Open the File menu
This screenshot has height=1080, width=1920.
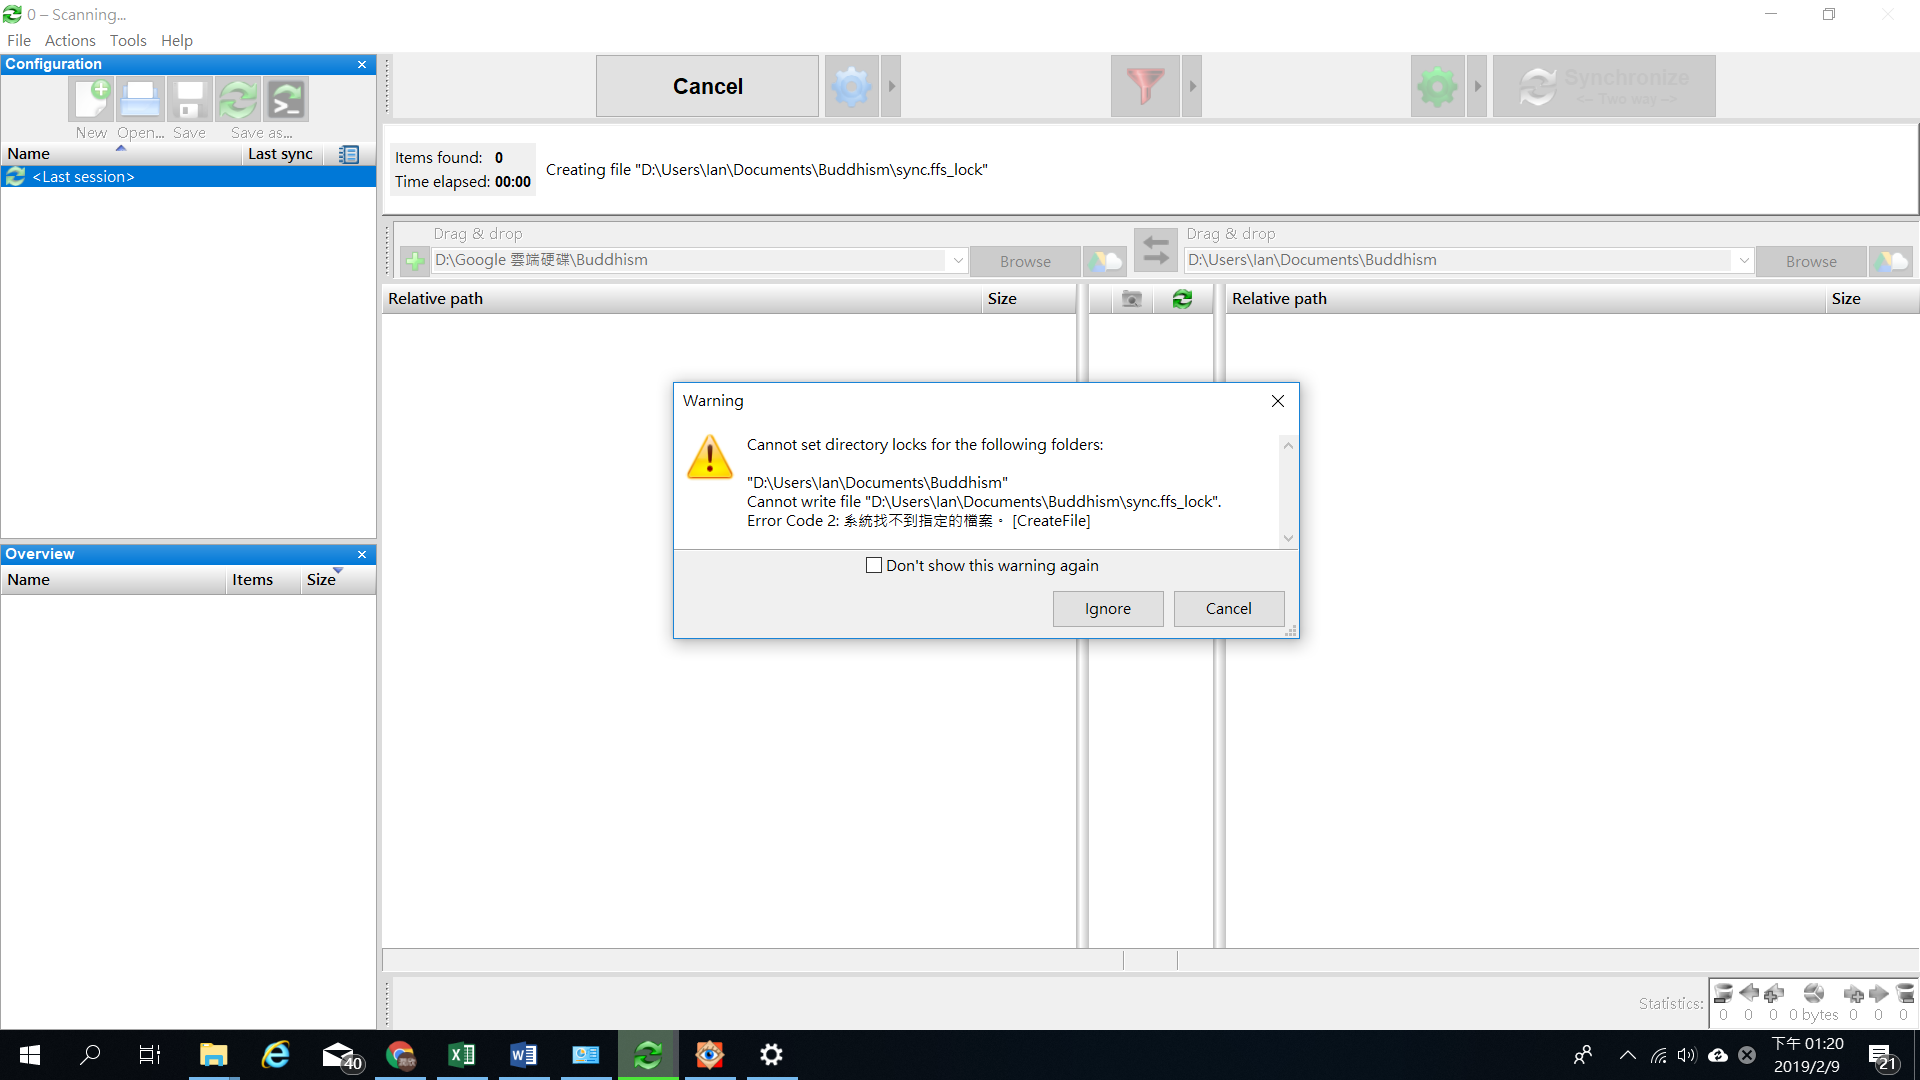point(19,40)
